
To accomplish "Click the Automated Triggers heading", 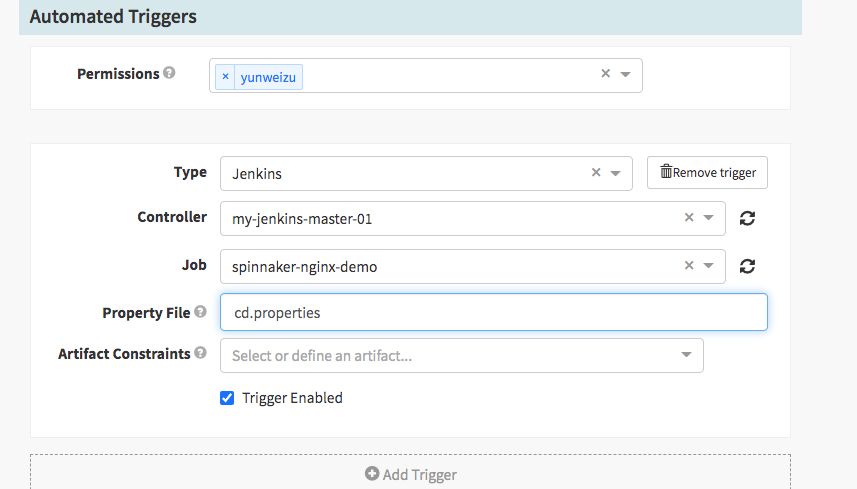I will [113, 16].
